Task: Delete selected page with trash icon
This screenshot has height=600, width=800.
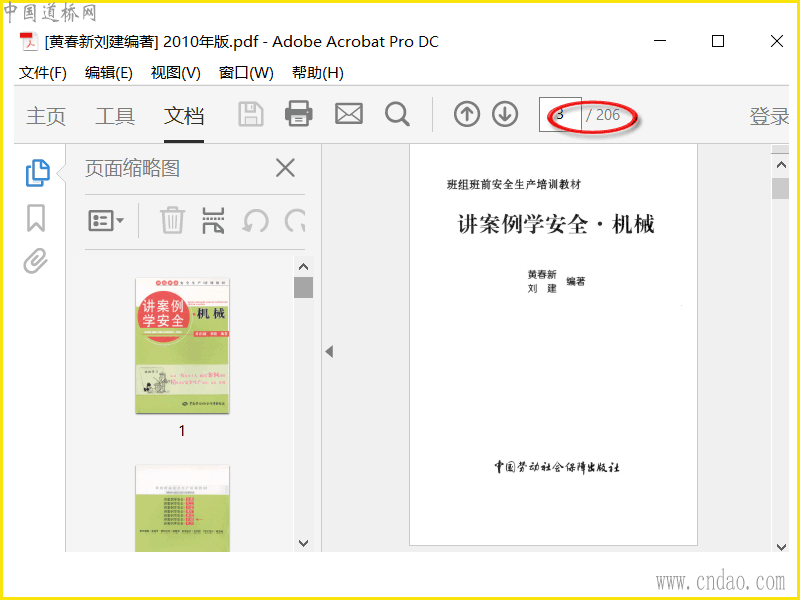Action: (172, 220)
